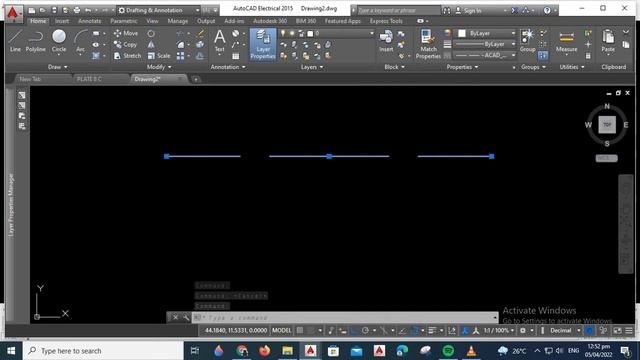Screen dimensions: 640x360
Task: Click the Undo arrow in quick access
Action: click(x=88, y=10)
